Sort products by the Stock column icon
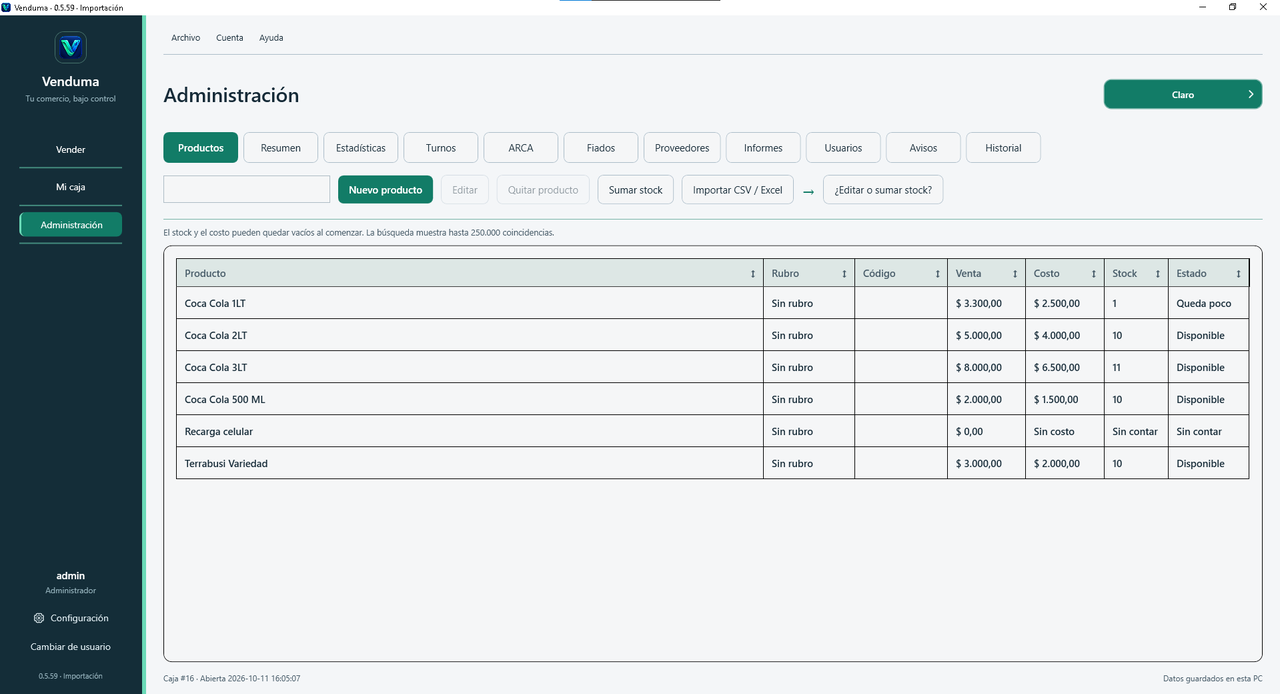The image size is (1280, 694). (1158, 274)
